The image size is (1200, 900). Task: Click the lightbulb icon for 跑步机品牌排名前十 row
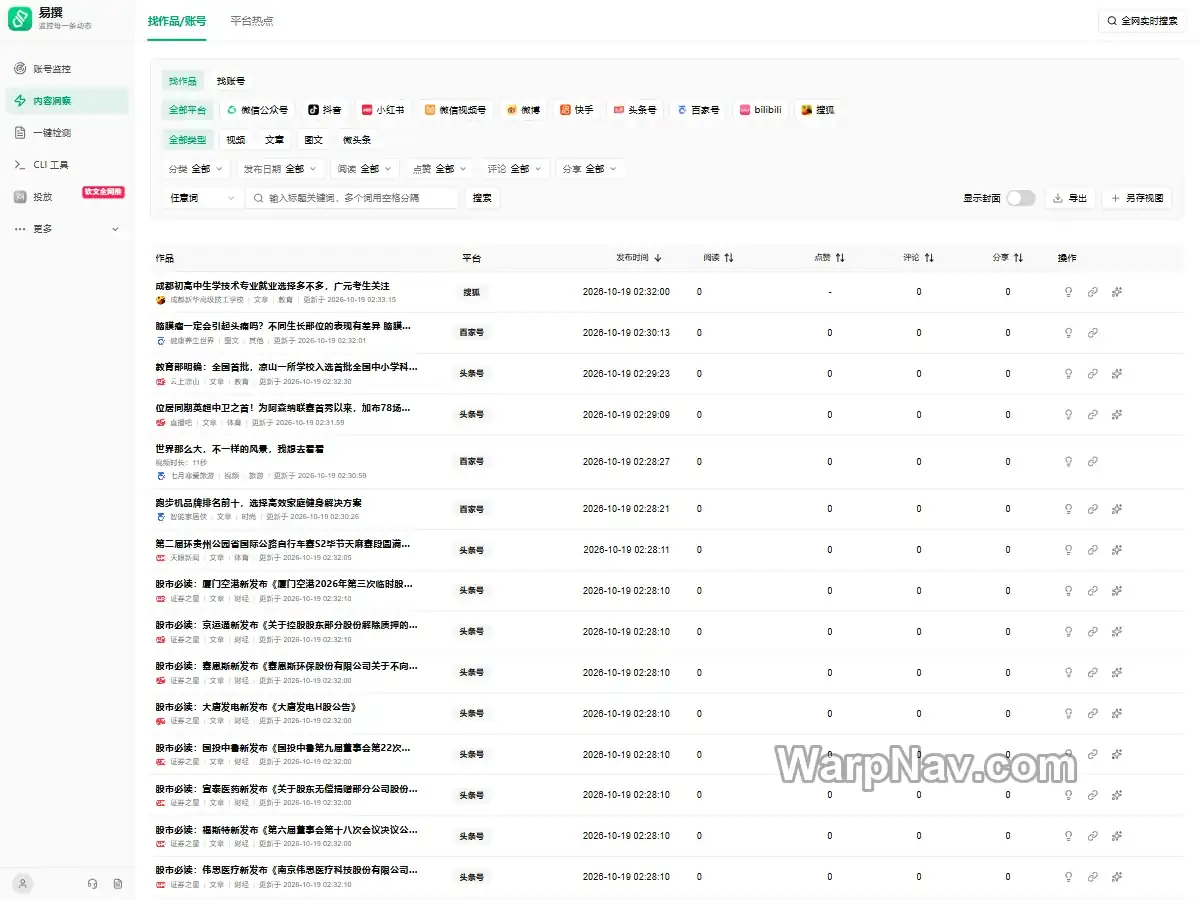1068,509
